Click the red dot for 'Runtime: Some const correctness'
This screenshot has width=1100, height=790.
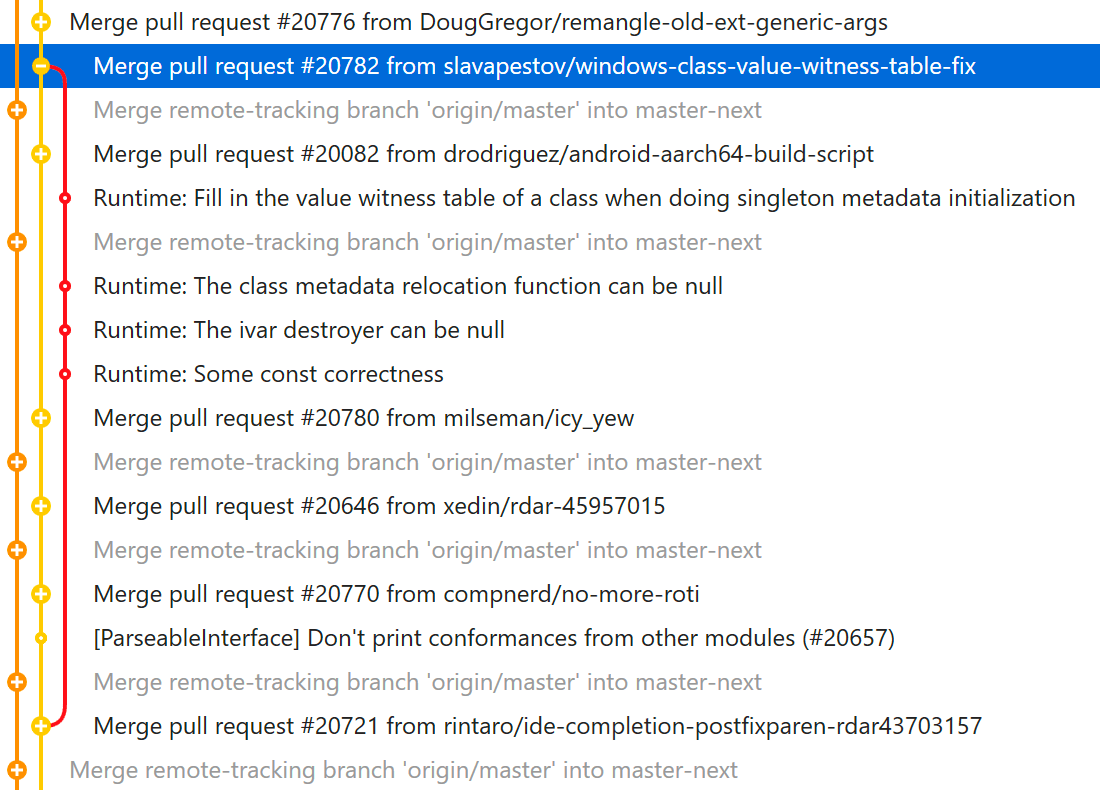tap(65, 374)
